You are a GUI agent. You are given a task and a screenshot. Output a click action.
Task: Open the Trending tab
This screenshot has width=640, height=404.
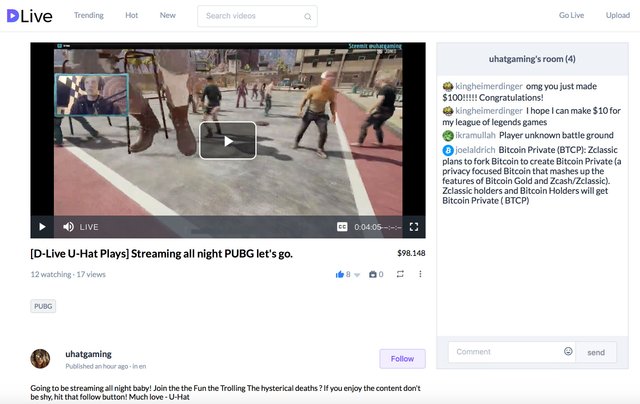tap(88, 15)
